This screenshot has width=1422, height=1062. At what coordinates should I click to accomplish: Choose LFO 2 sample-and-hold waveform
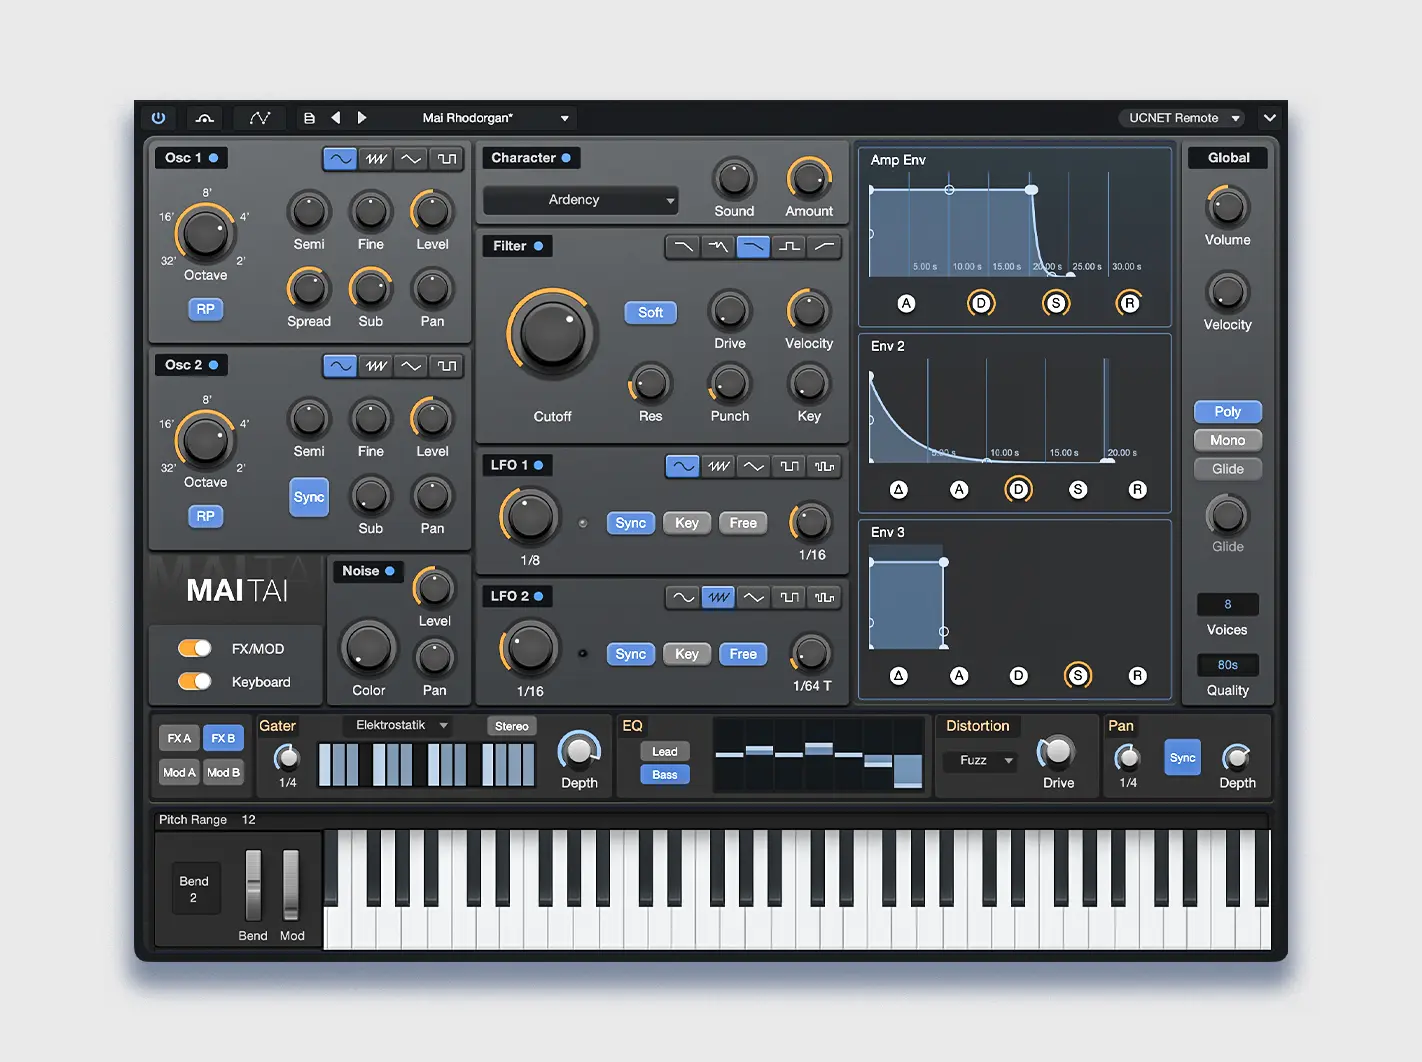(x=824, y=597)
